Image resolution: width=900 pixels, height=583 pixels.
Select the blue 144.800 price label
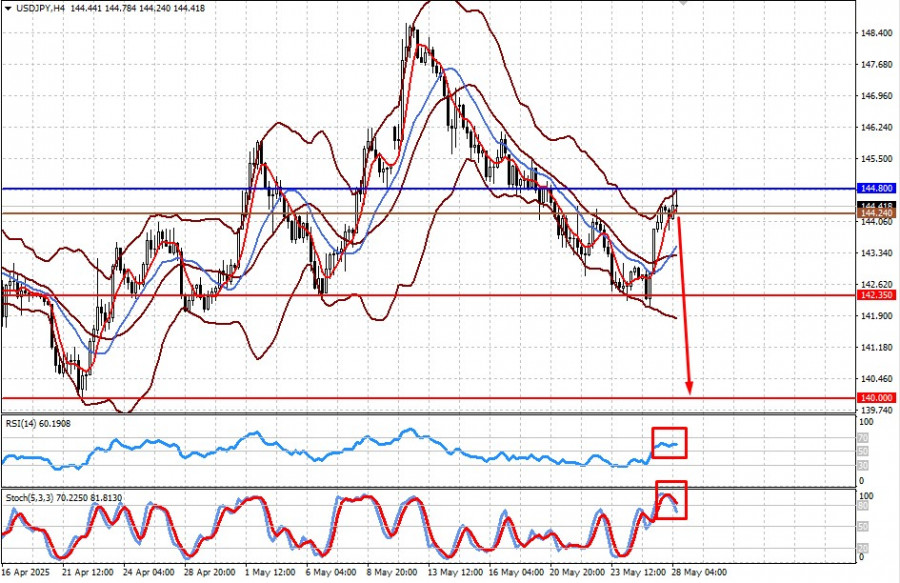(x=876, y=188)
